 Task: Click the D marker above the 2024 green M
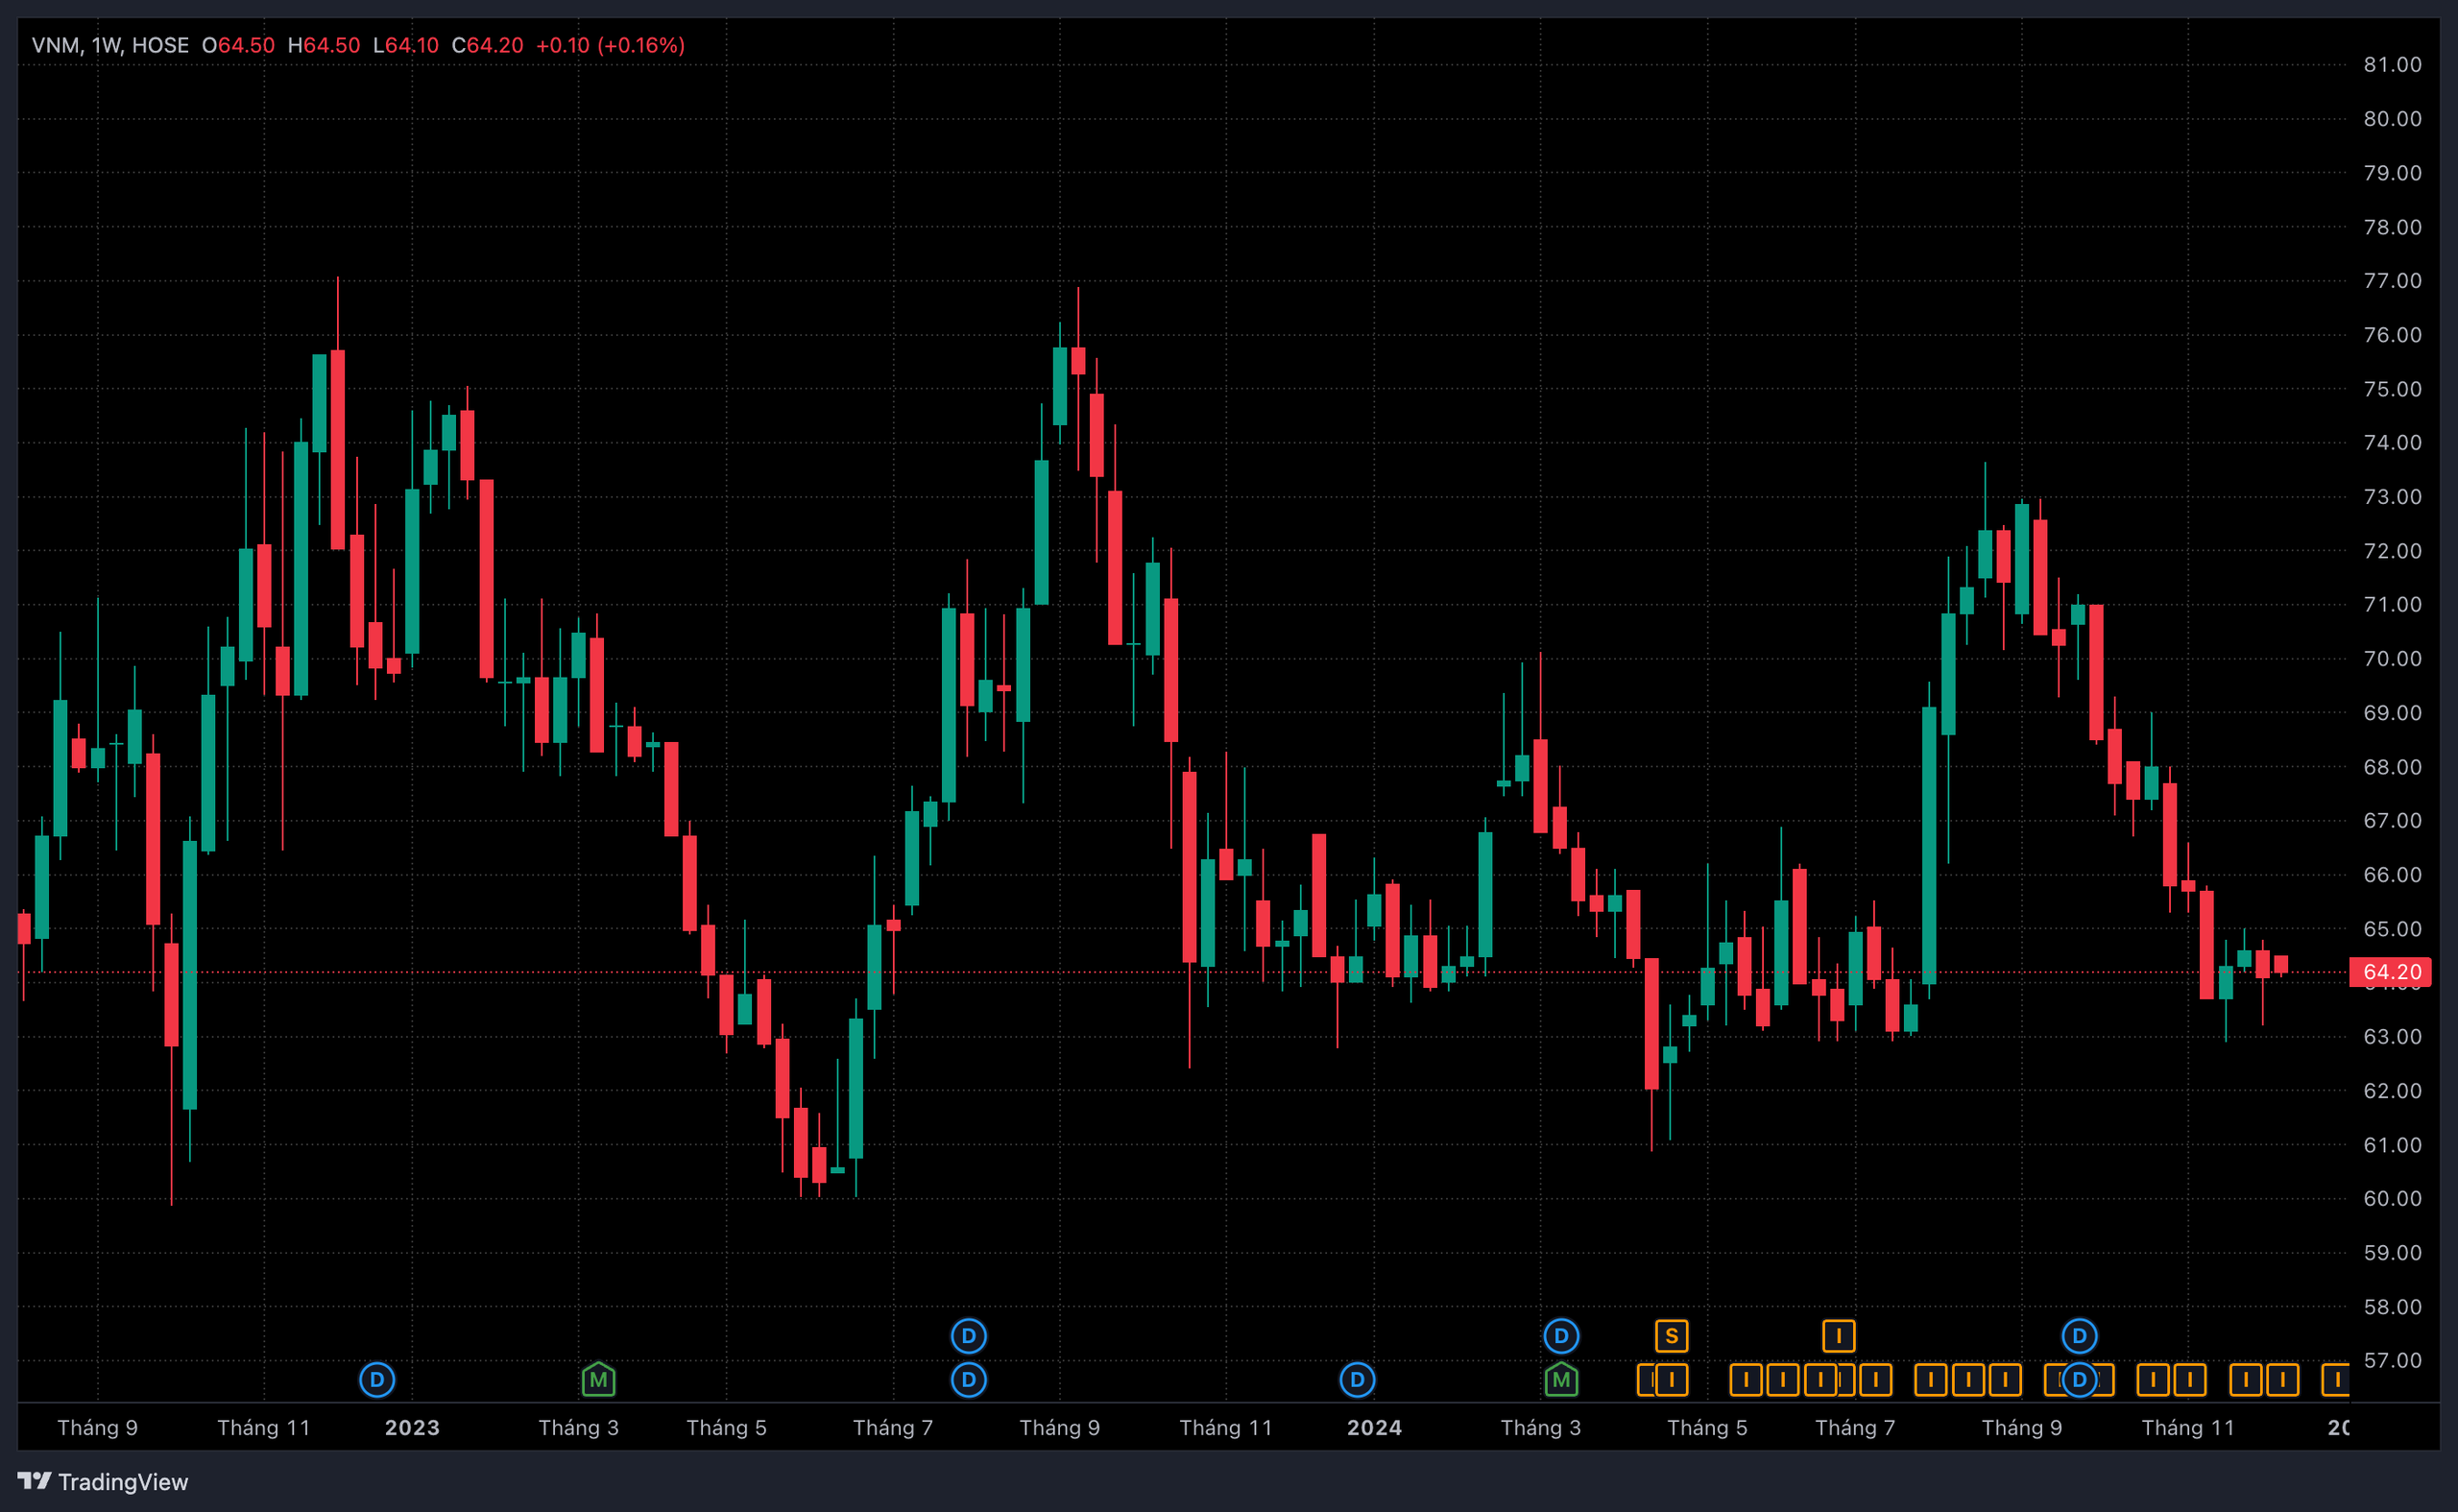[1561, 1336]
